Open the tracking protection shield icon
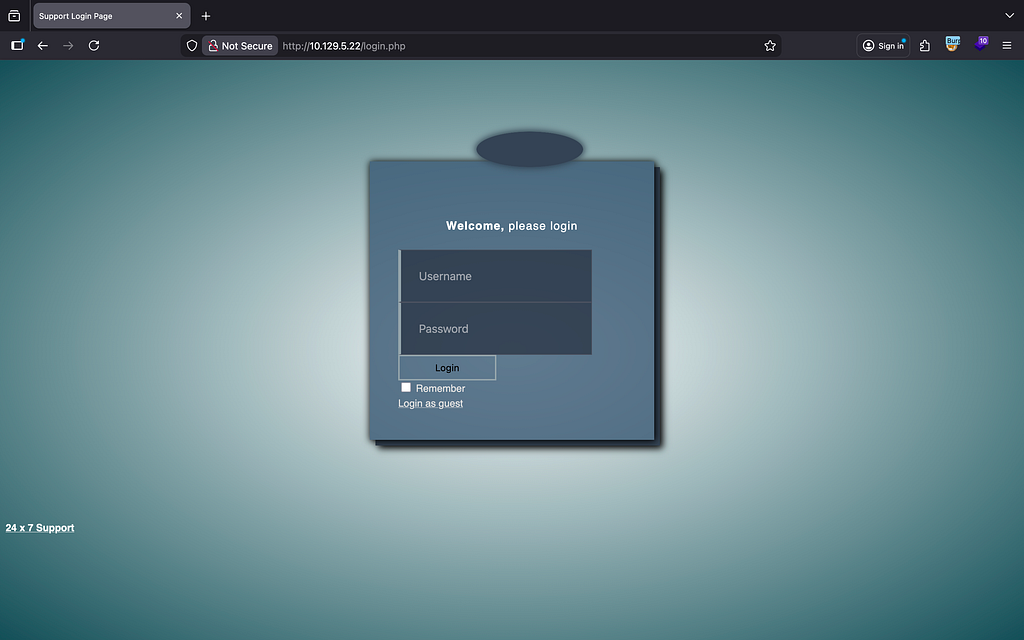The height and width of the screenshot is (640, 1024). point(192,46)
